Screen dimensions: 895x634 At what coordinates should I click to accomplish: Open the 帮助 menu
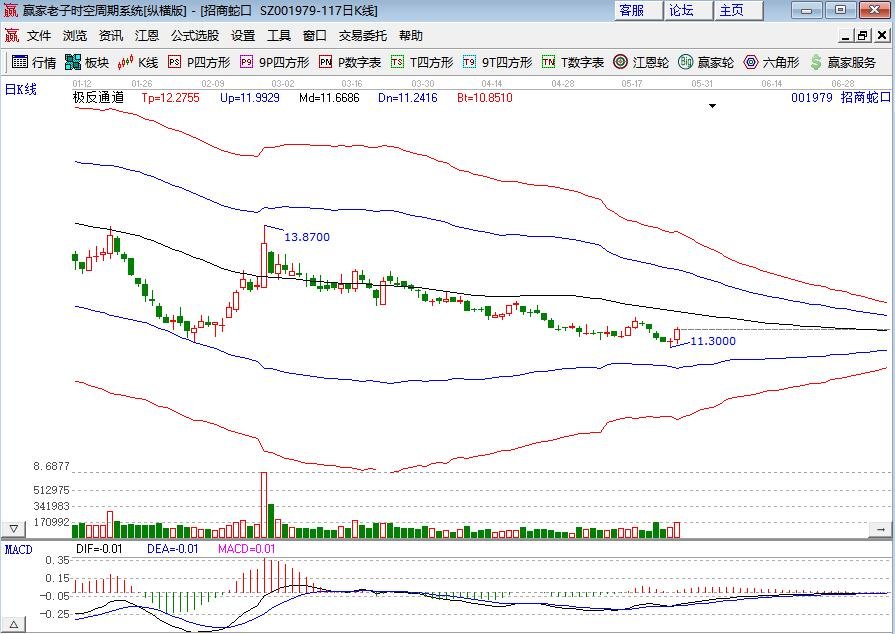click(410, 35)
